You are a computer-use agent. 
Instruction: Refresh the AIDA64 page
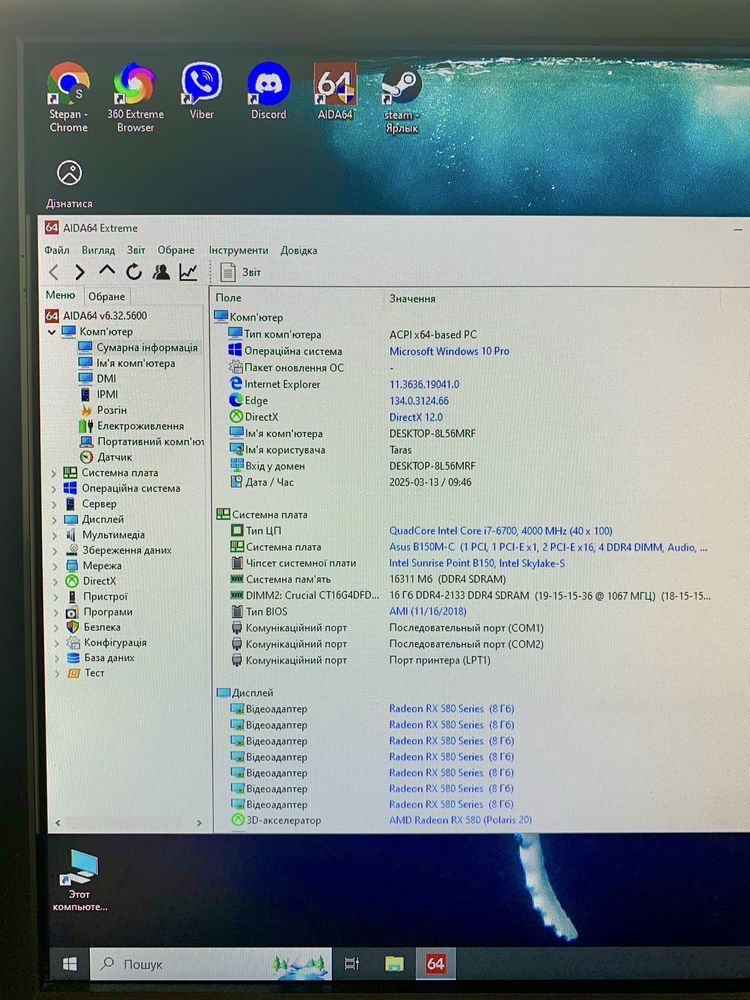coord(134,272)
